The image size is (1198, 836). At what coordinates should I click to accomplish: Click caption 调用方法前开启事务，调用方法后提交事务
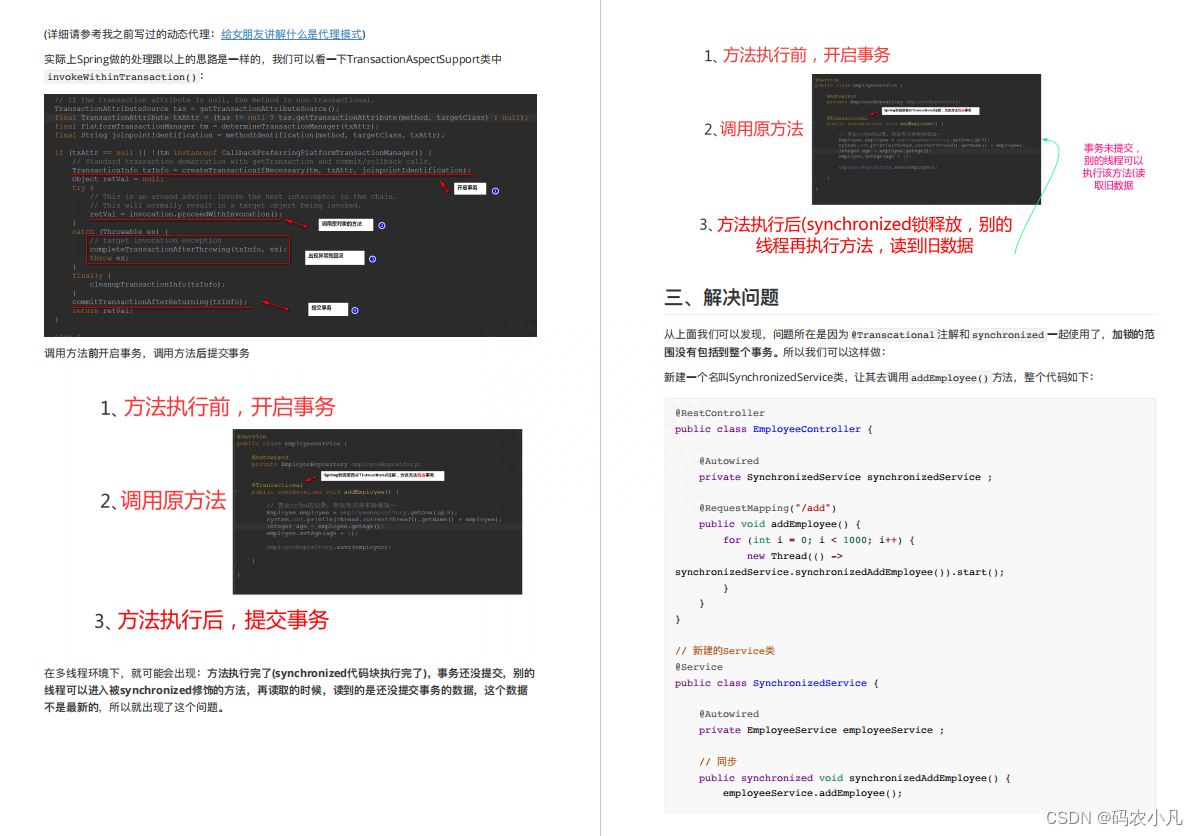(147, 353)
